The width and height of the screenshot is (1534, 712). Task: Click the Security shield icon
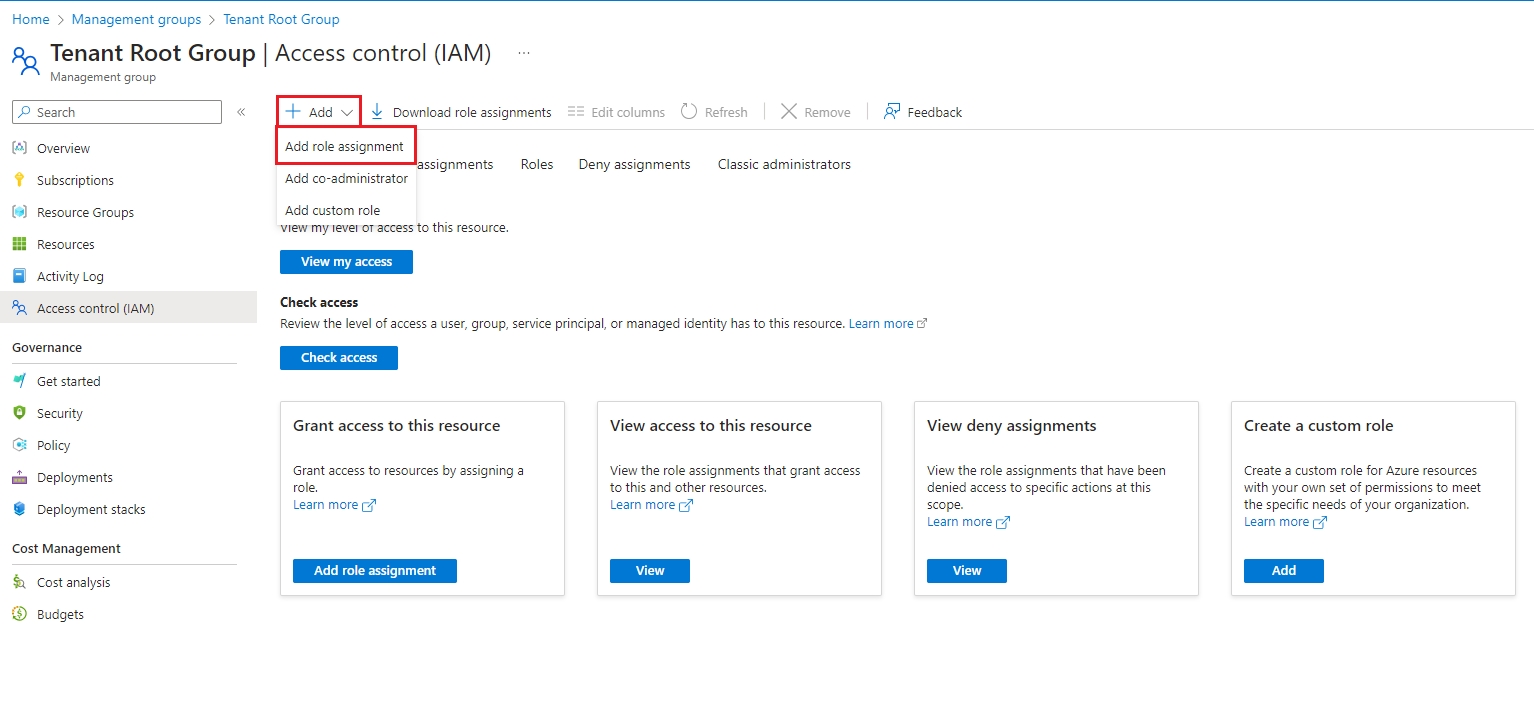(19, 413)
